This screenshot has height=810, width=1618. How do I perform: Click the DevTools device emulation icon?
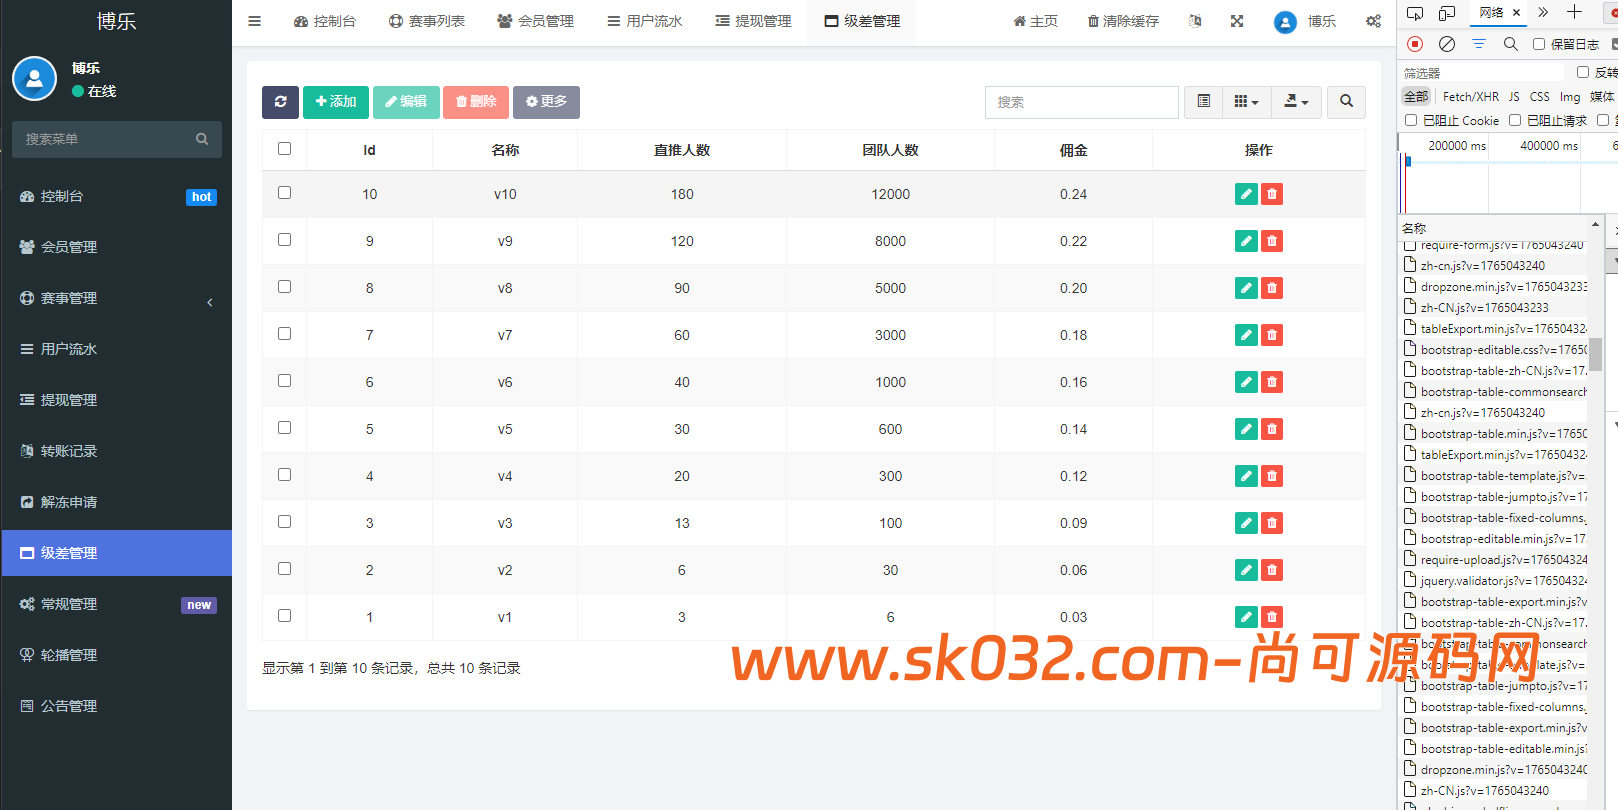1447,13
